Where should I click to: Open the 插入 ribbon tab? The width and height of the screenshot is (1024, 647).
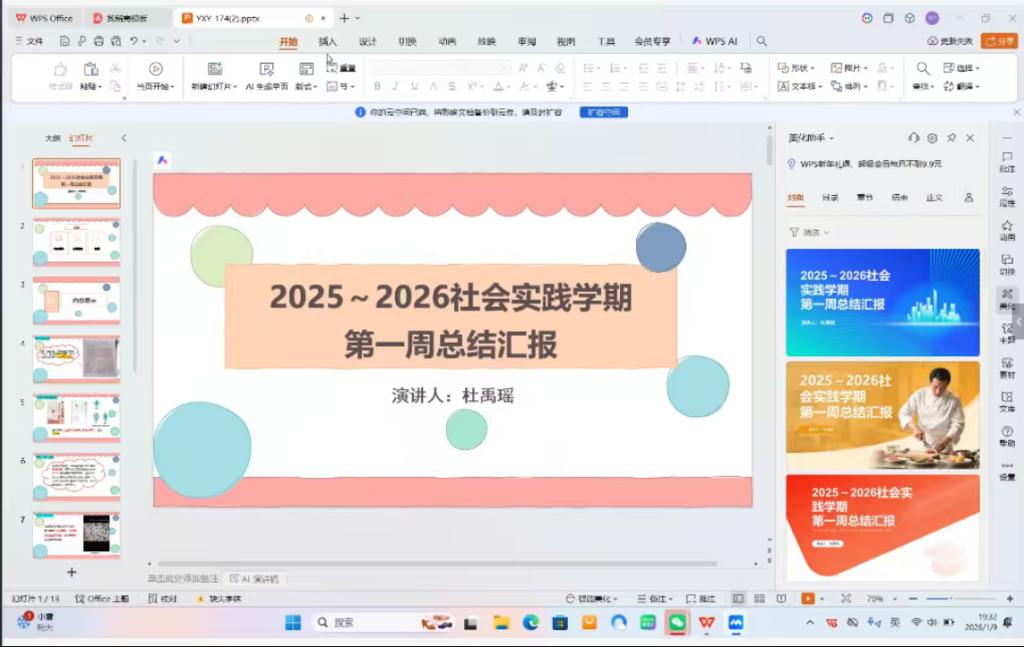(328, 42)
